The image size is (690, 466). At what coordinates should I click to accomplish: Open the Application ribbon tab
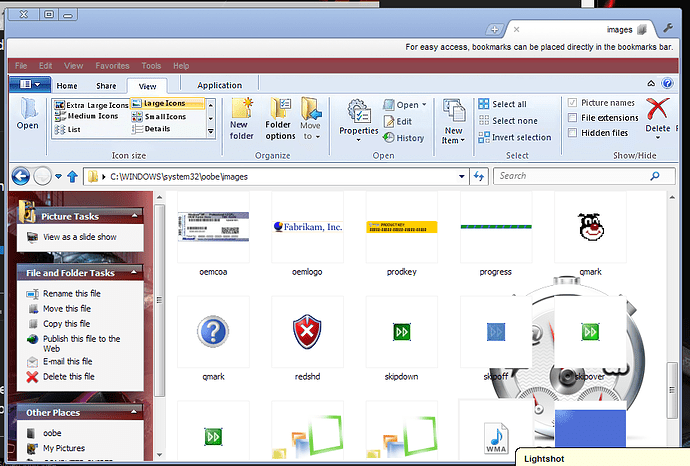click(x=220, y=85)
